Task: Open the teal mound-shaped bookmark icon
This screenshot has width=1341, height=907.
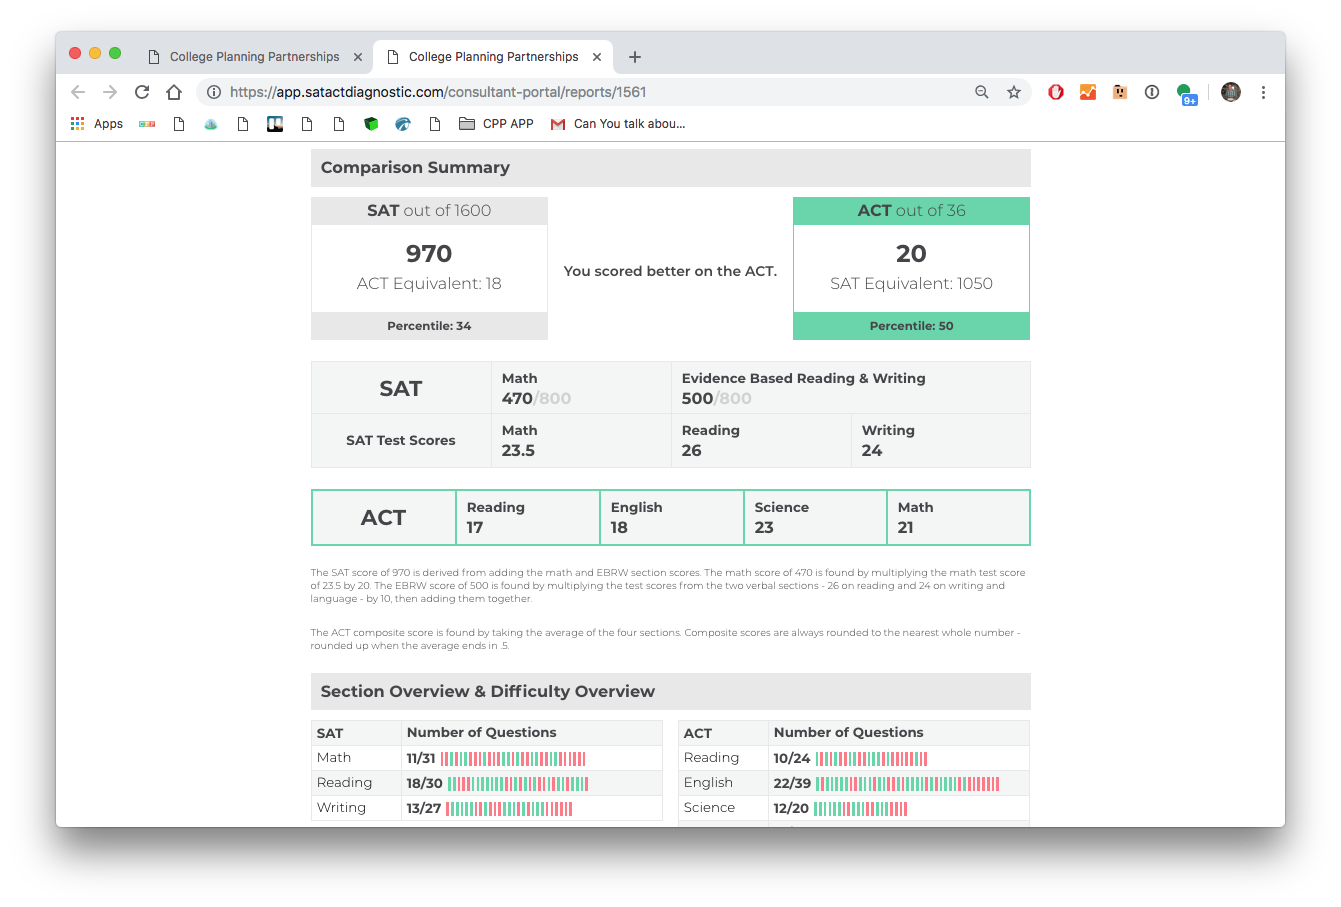Action: point(211,124)
